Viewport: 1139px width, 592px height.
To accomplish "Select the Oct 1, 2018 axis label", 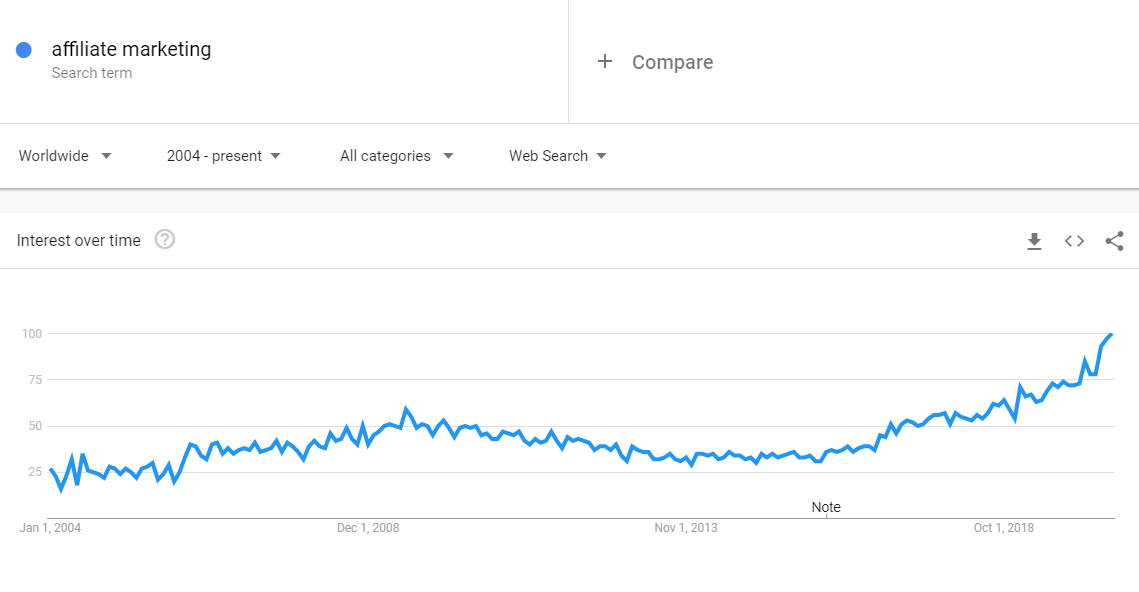I will pyautogui.click(x=1004, y=528).
